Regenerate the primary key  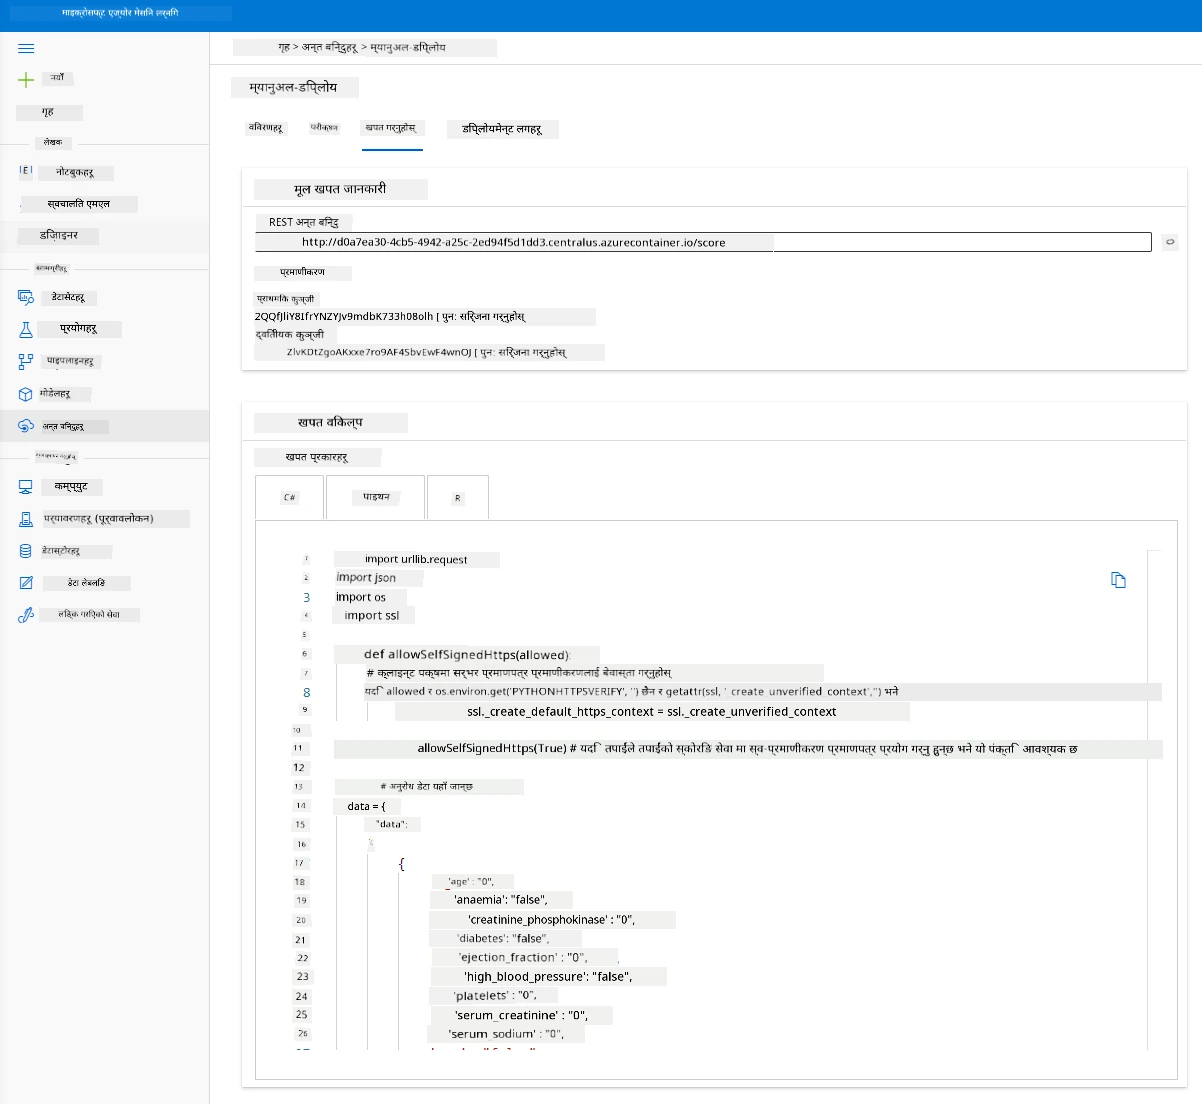pyautogui.click(x=484, y=317)
